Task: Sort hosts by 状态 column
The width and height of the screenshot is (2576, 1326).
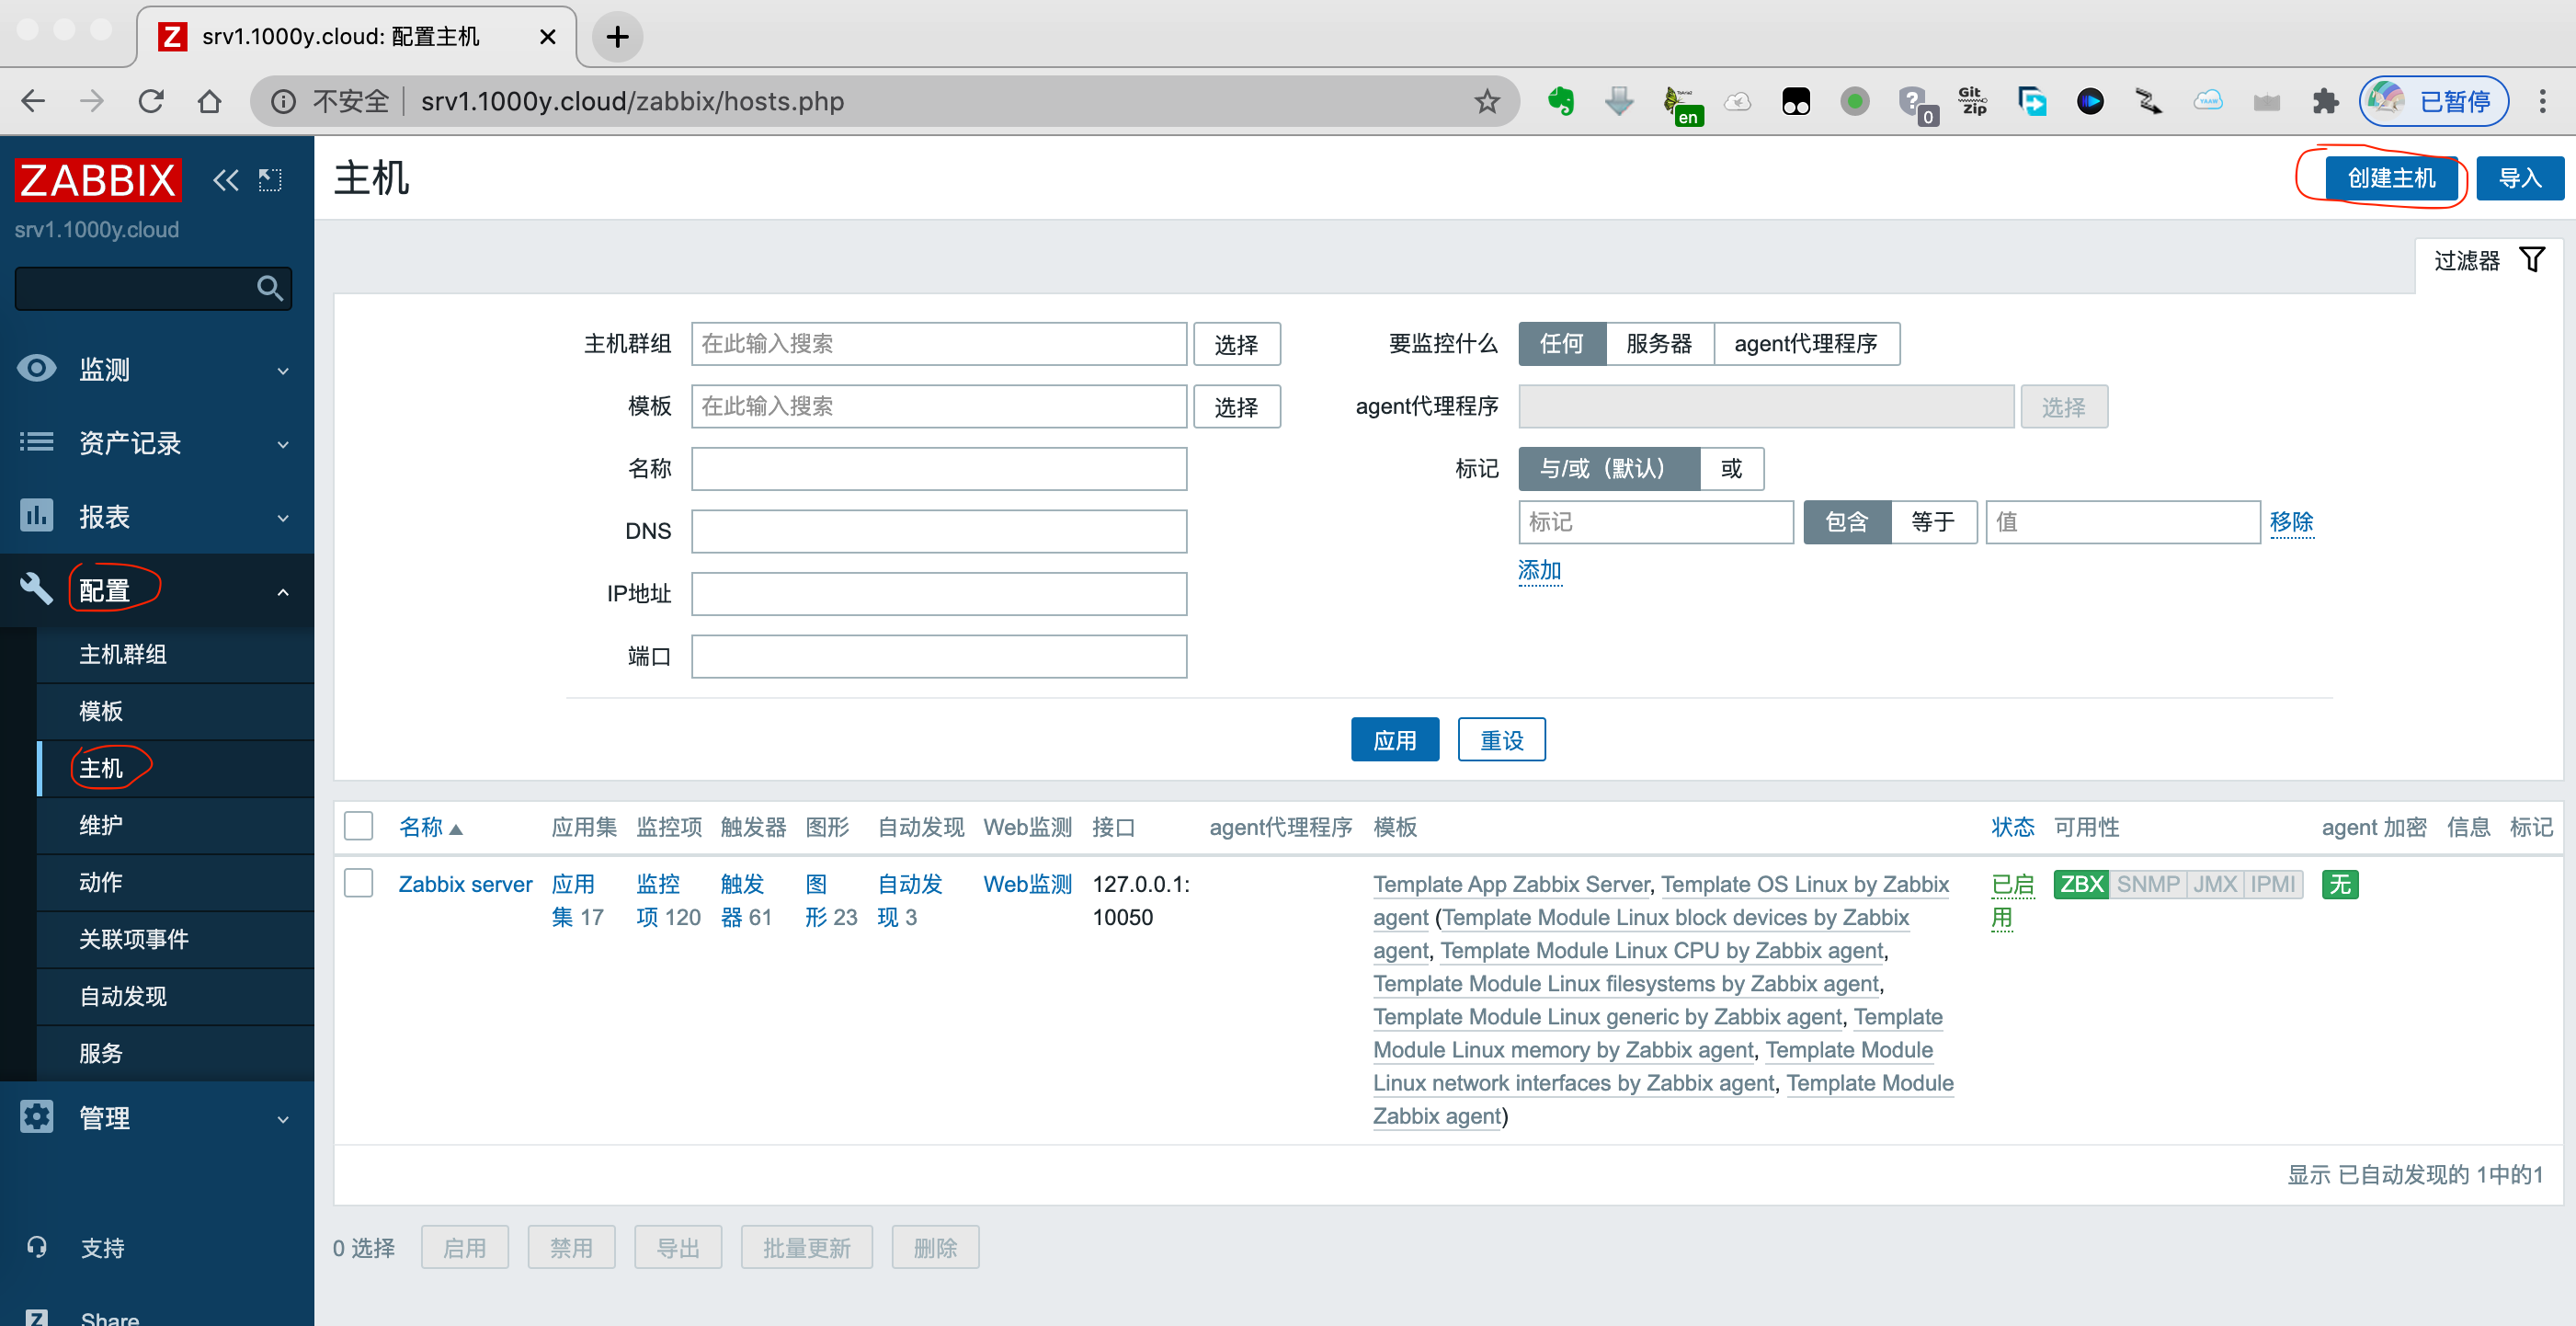Action: (x=2012, y=827)
